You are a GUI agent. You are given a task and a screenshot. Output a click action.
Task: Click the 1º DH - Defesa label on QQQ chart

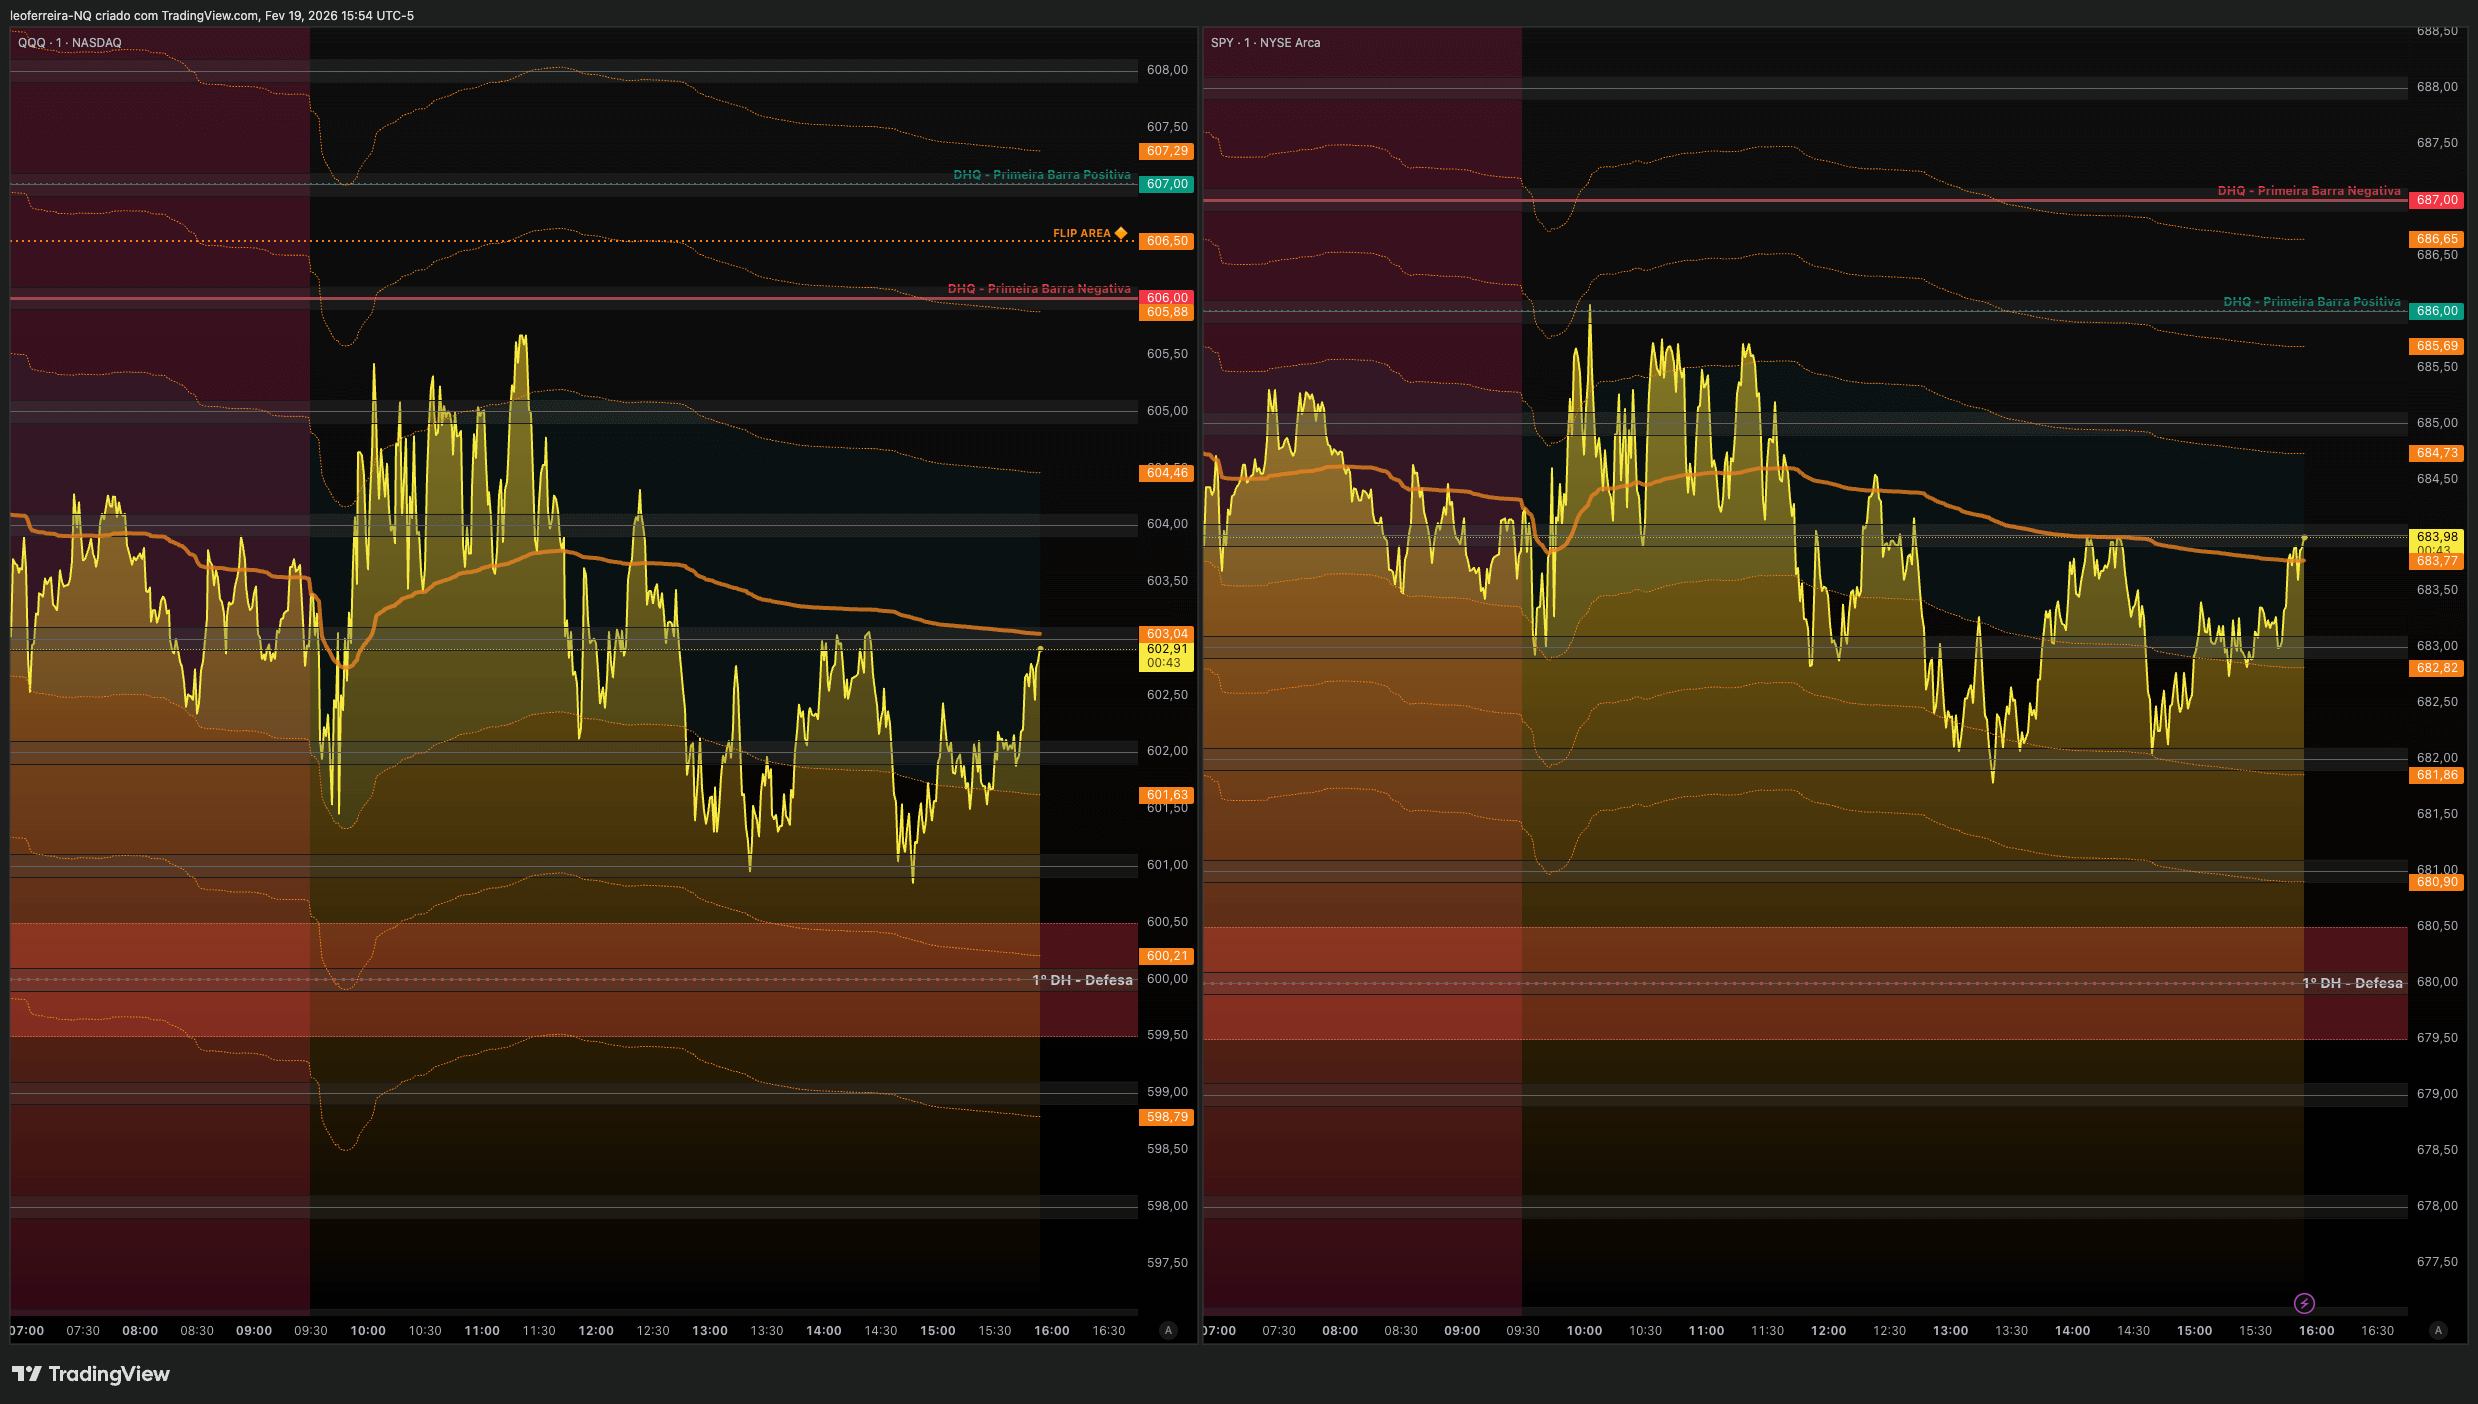pos(1083,980)
